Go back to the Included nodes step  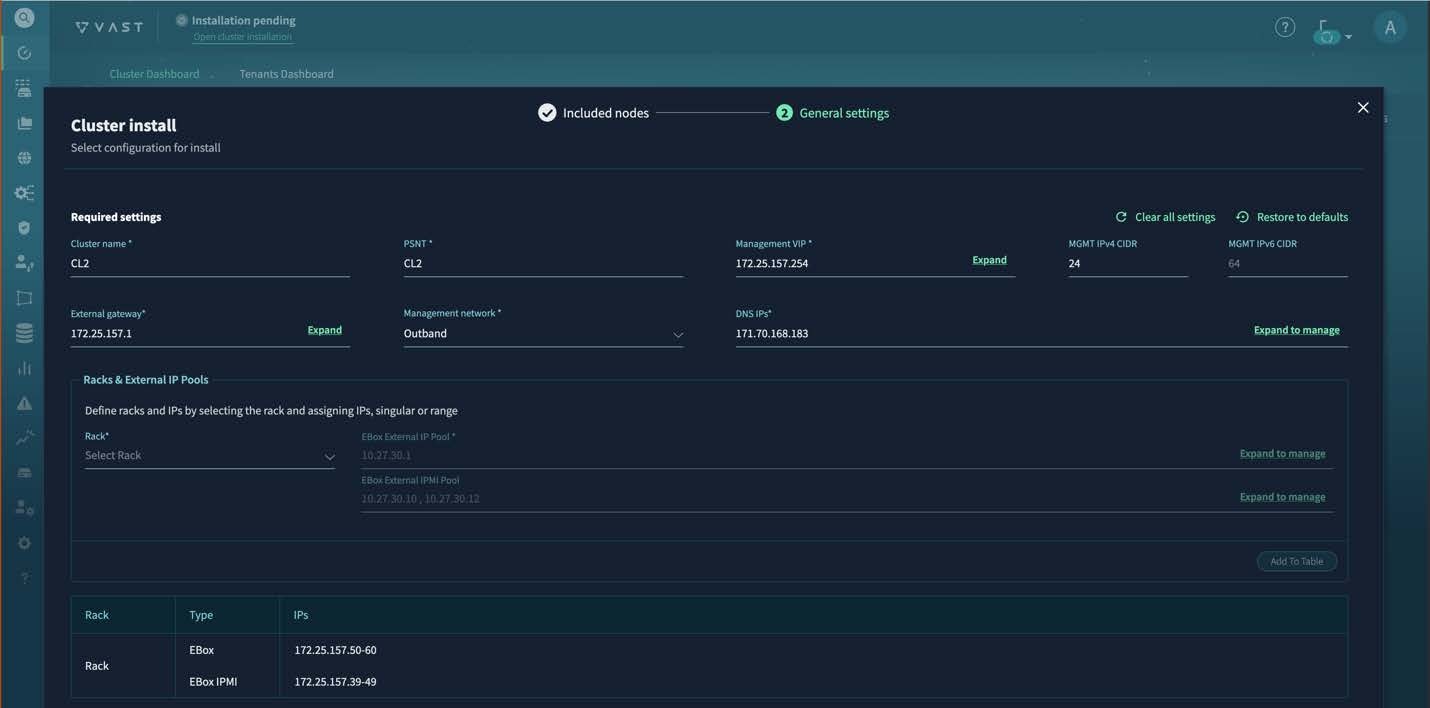point(594,113)
